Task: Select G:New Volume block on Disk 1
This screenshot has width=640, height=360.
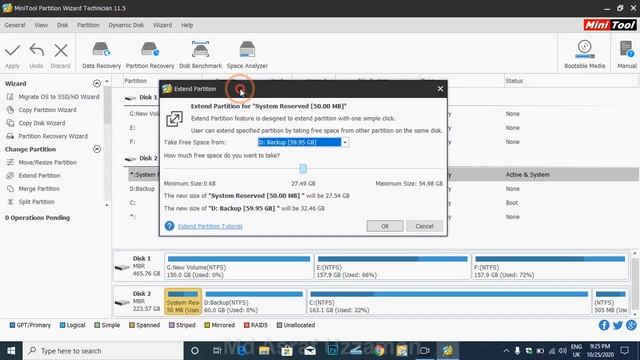Action: coord(239,267)
